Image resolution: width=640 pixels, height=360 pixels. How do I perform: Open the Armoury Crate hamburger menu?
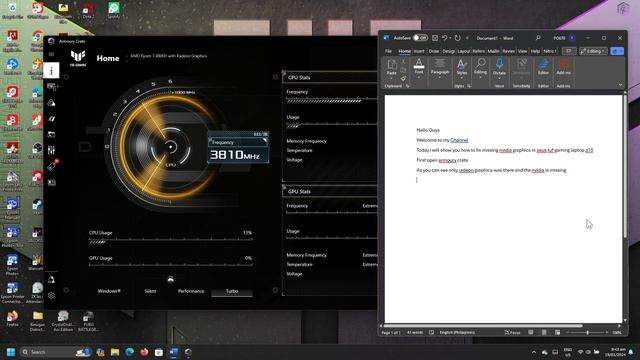(51, 54)
